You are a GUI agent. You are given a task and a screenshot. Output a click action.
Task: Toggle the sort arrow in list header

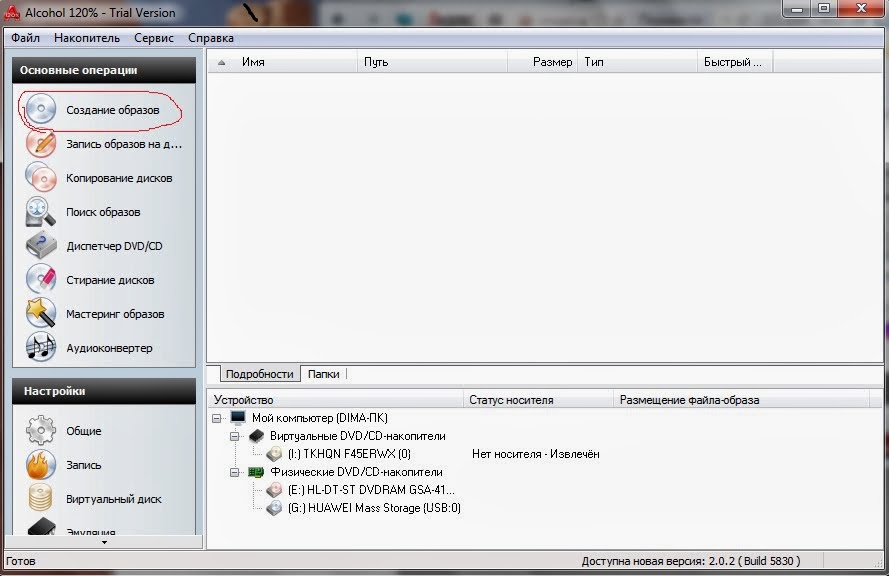[222, 62]
